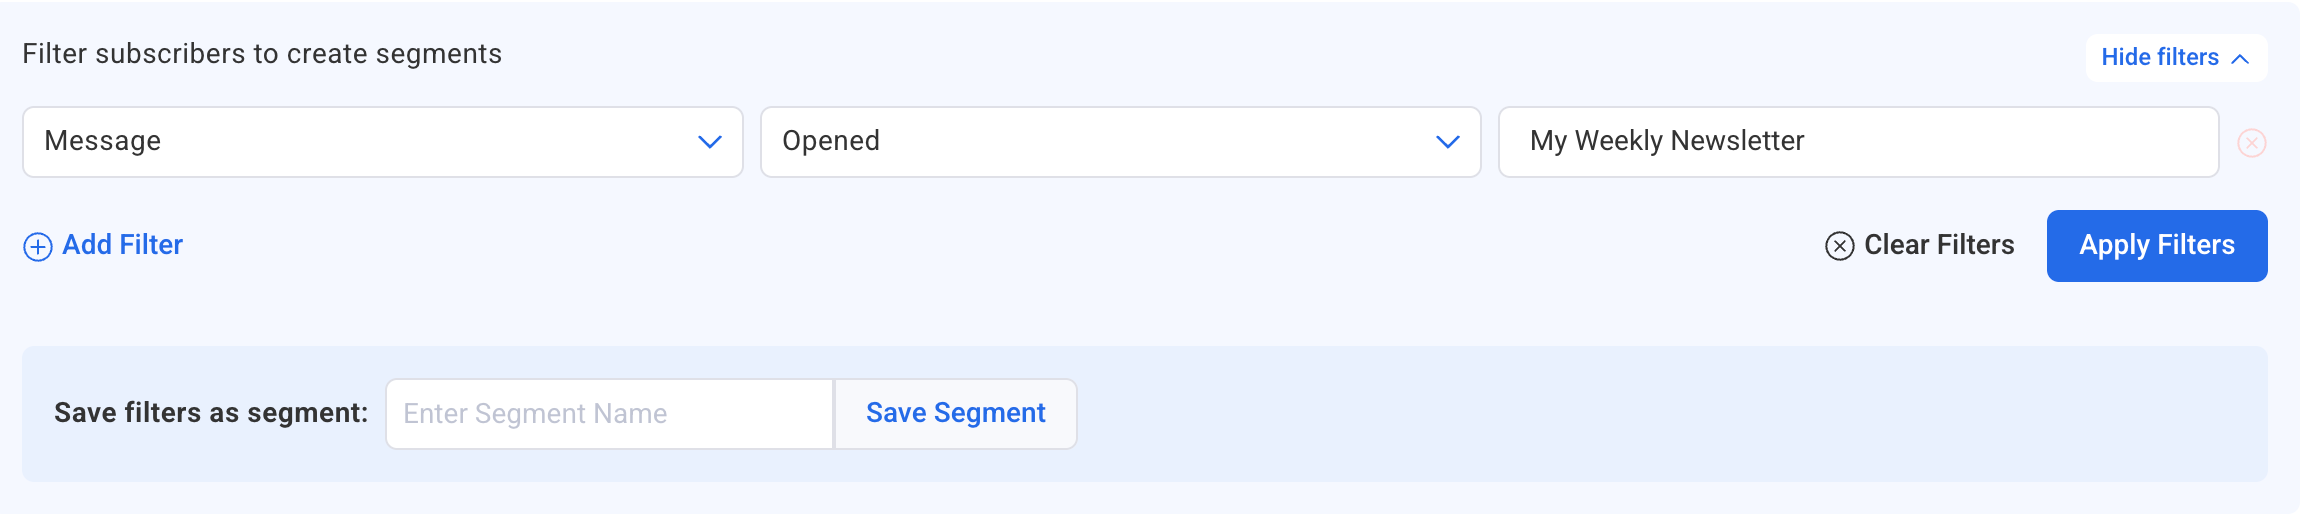Image resolution: width=2306 pixels, height=516 pixels.
Task: Click the word Message in first dropdown
Action: 103,141
